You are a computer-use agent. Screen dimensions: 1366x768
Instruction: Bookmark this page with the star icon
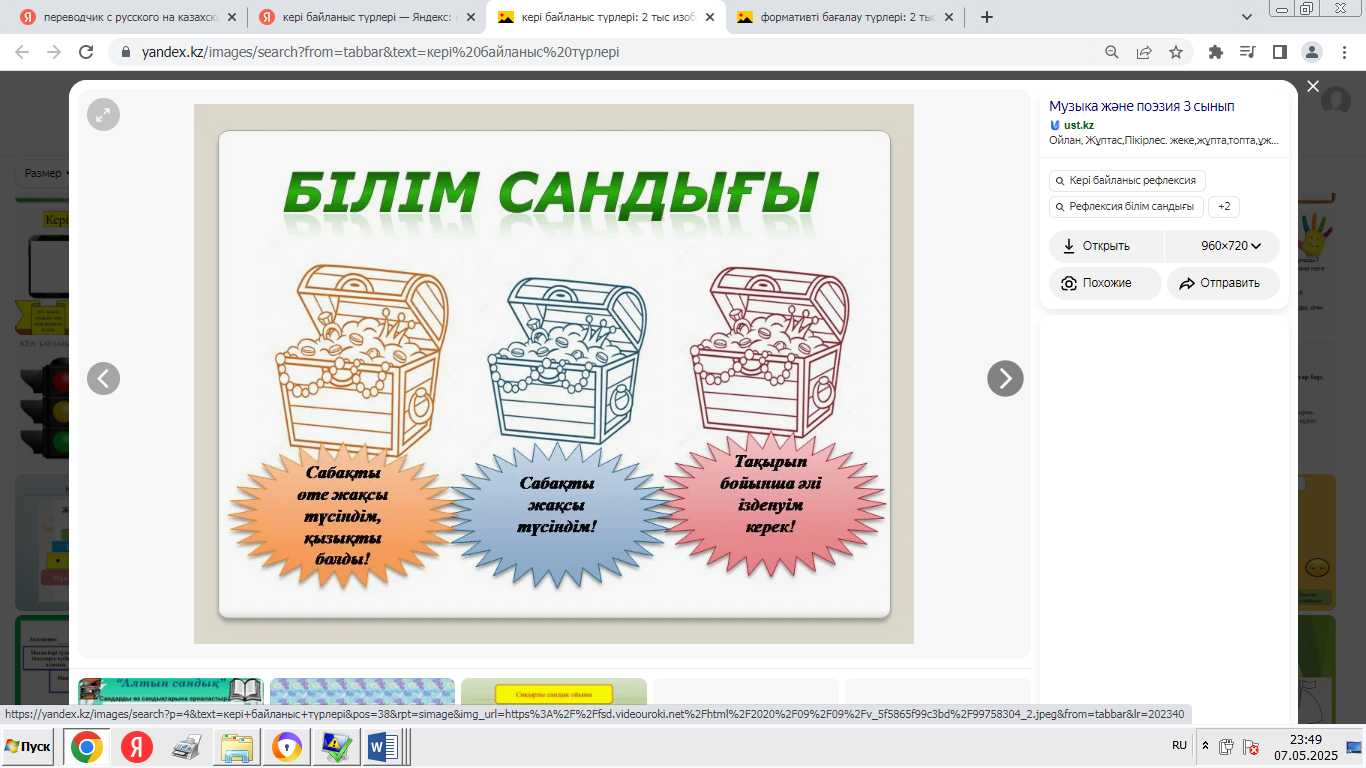click(x=1176, y=52)
